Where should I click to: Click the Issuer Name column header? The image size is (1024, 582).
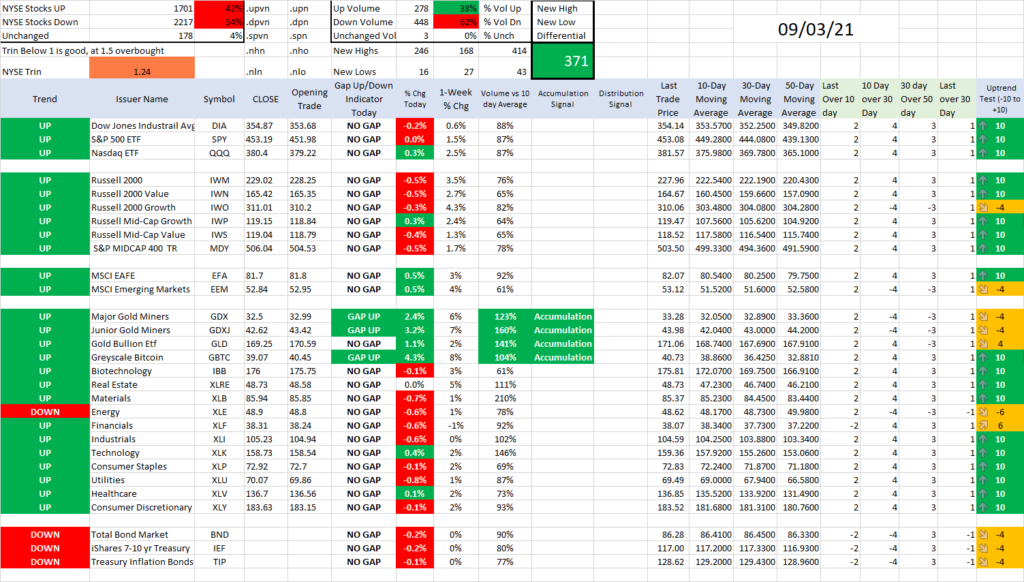(x=142, y=100)
